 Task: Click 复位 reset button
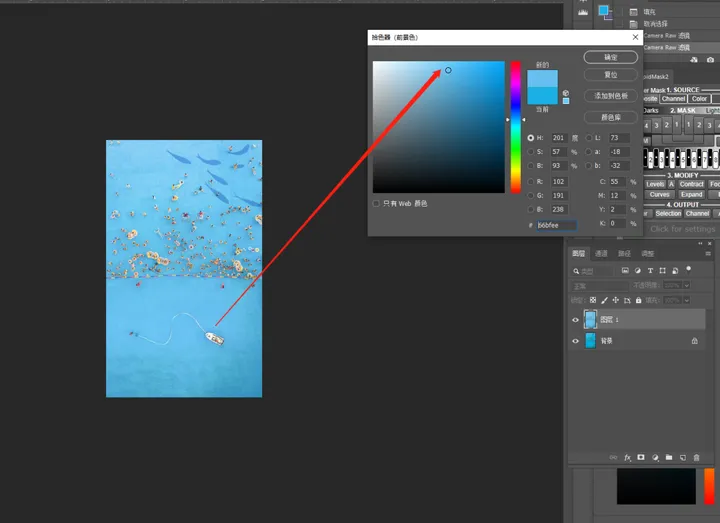611,75
